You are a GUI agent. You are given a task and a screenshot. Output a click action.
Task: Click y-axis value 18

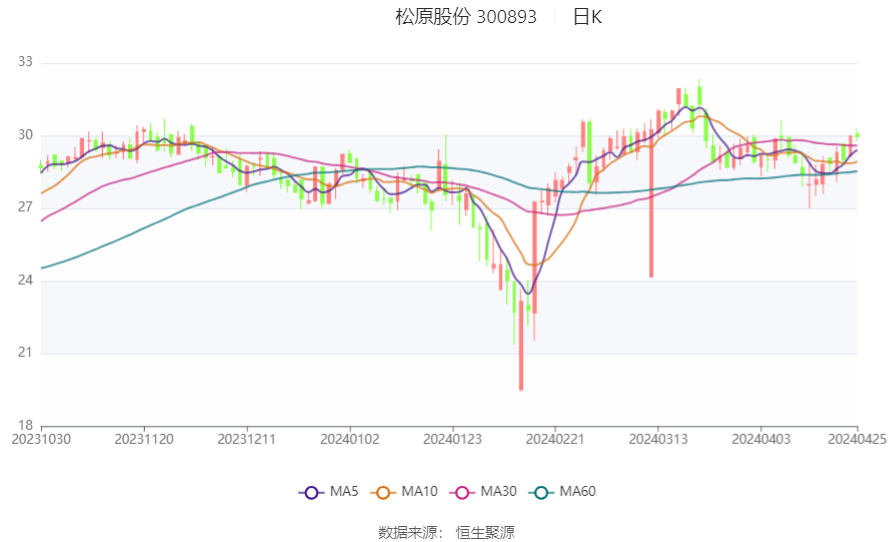(25, 425)
